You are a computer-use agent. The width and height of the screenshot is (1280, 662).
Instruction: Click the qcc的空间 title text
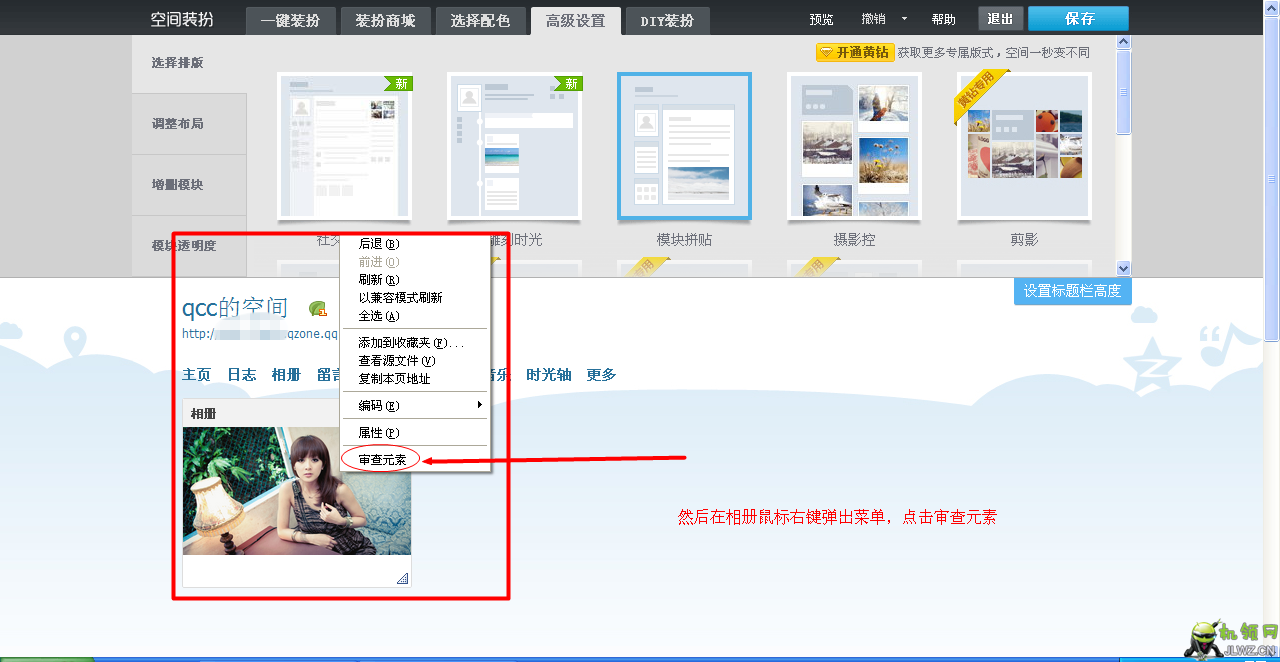pos(235,308)
